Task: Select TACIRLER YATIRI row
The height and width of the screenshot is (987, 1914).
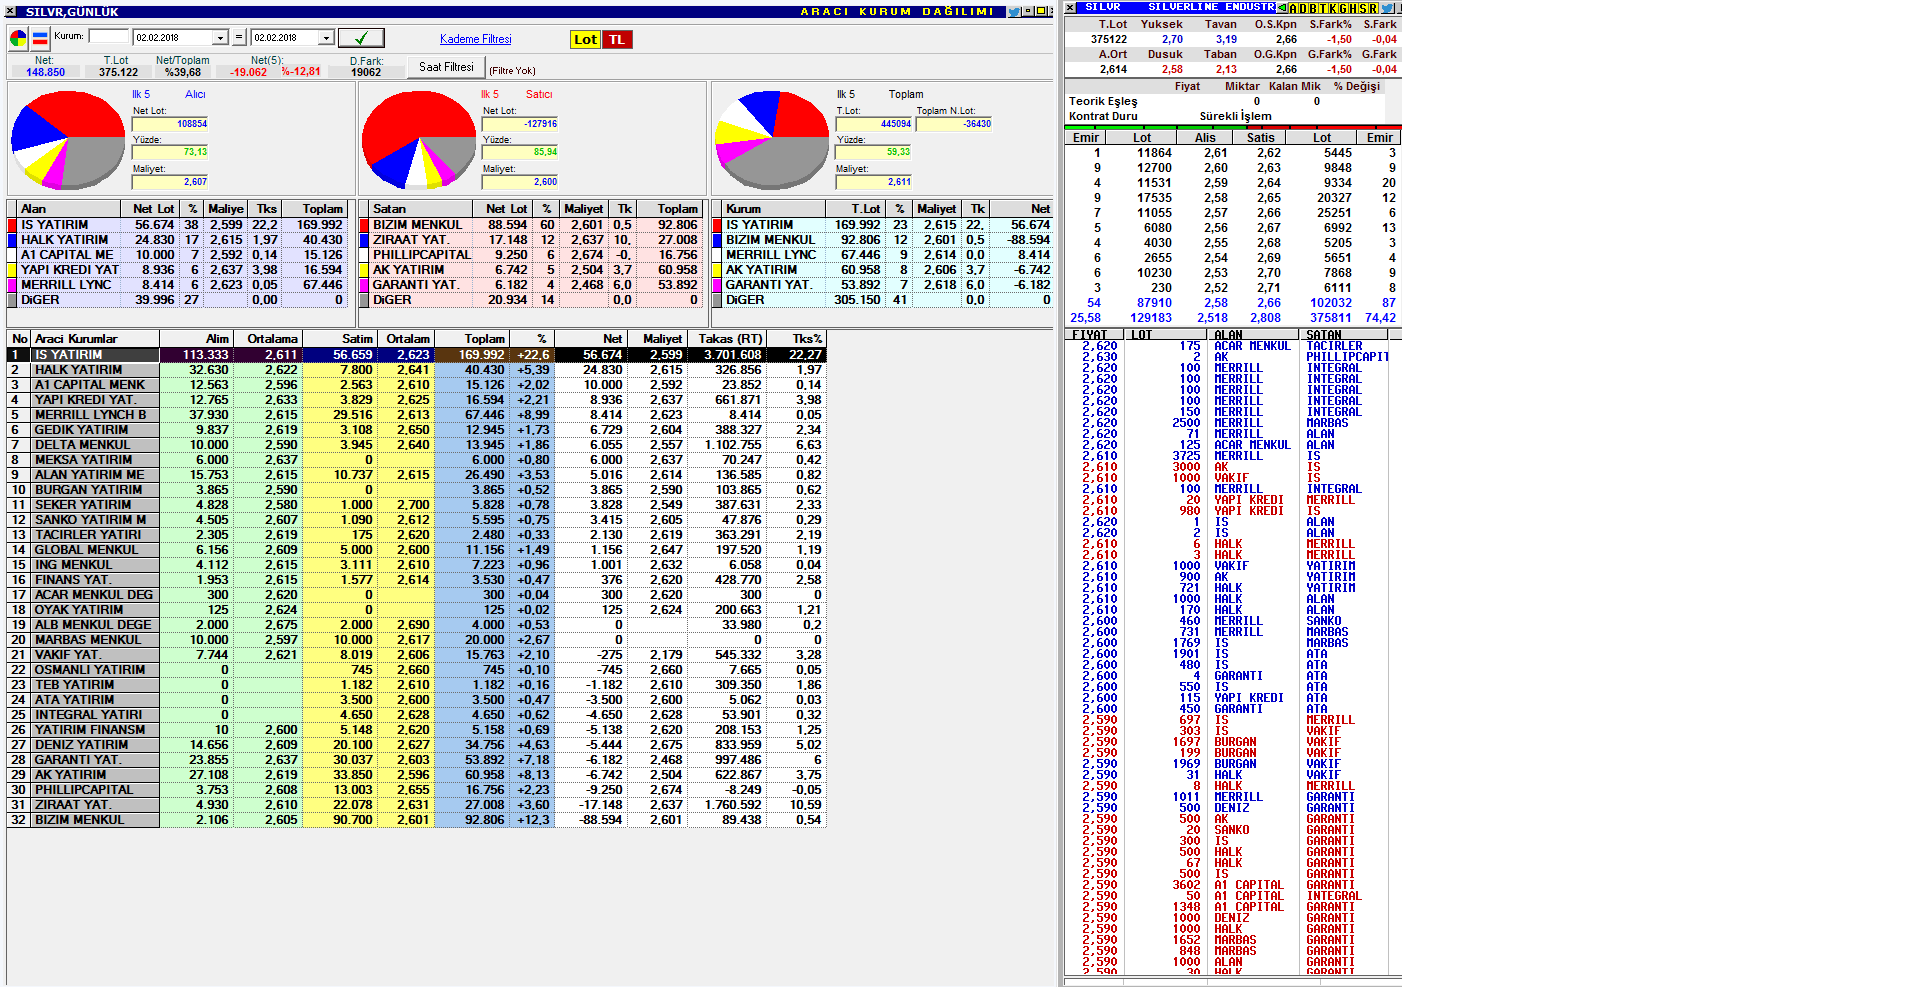Action: [x=417, y=535]
